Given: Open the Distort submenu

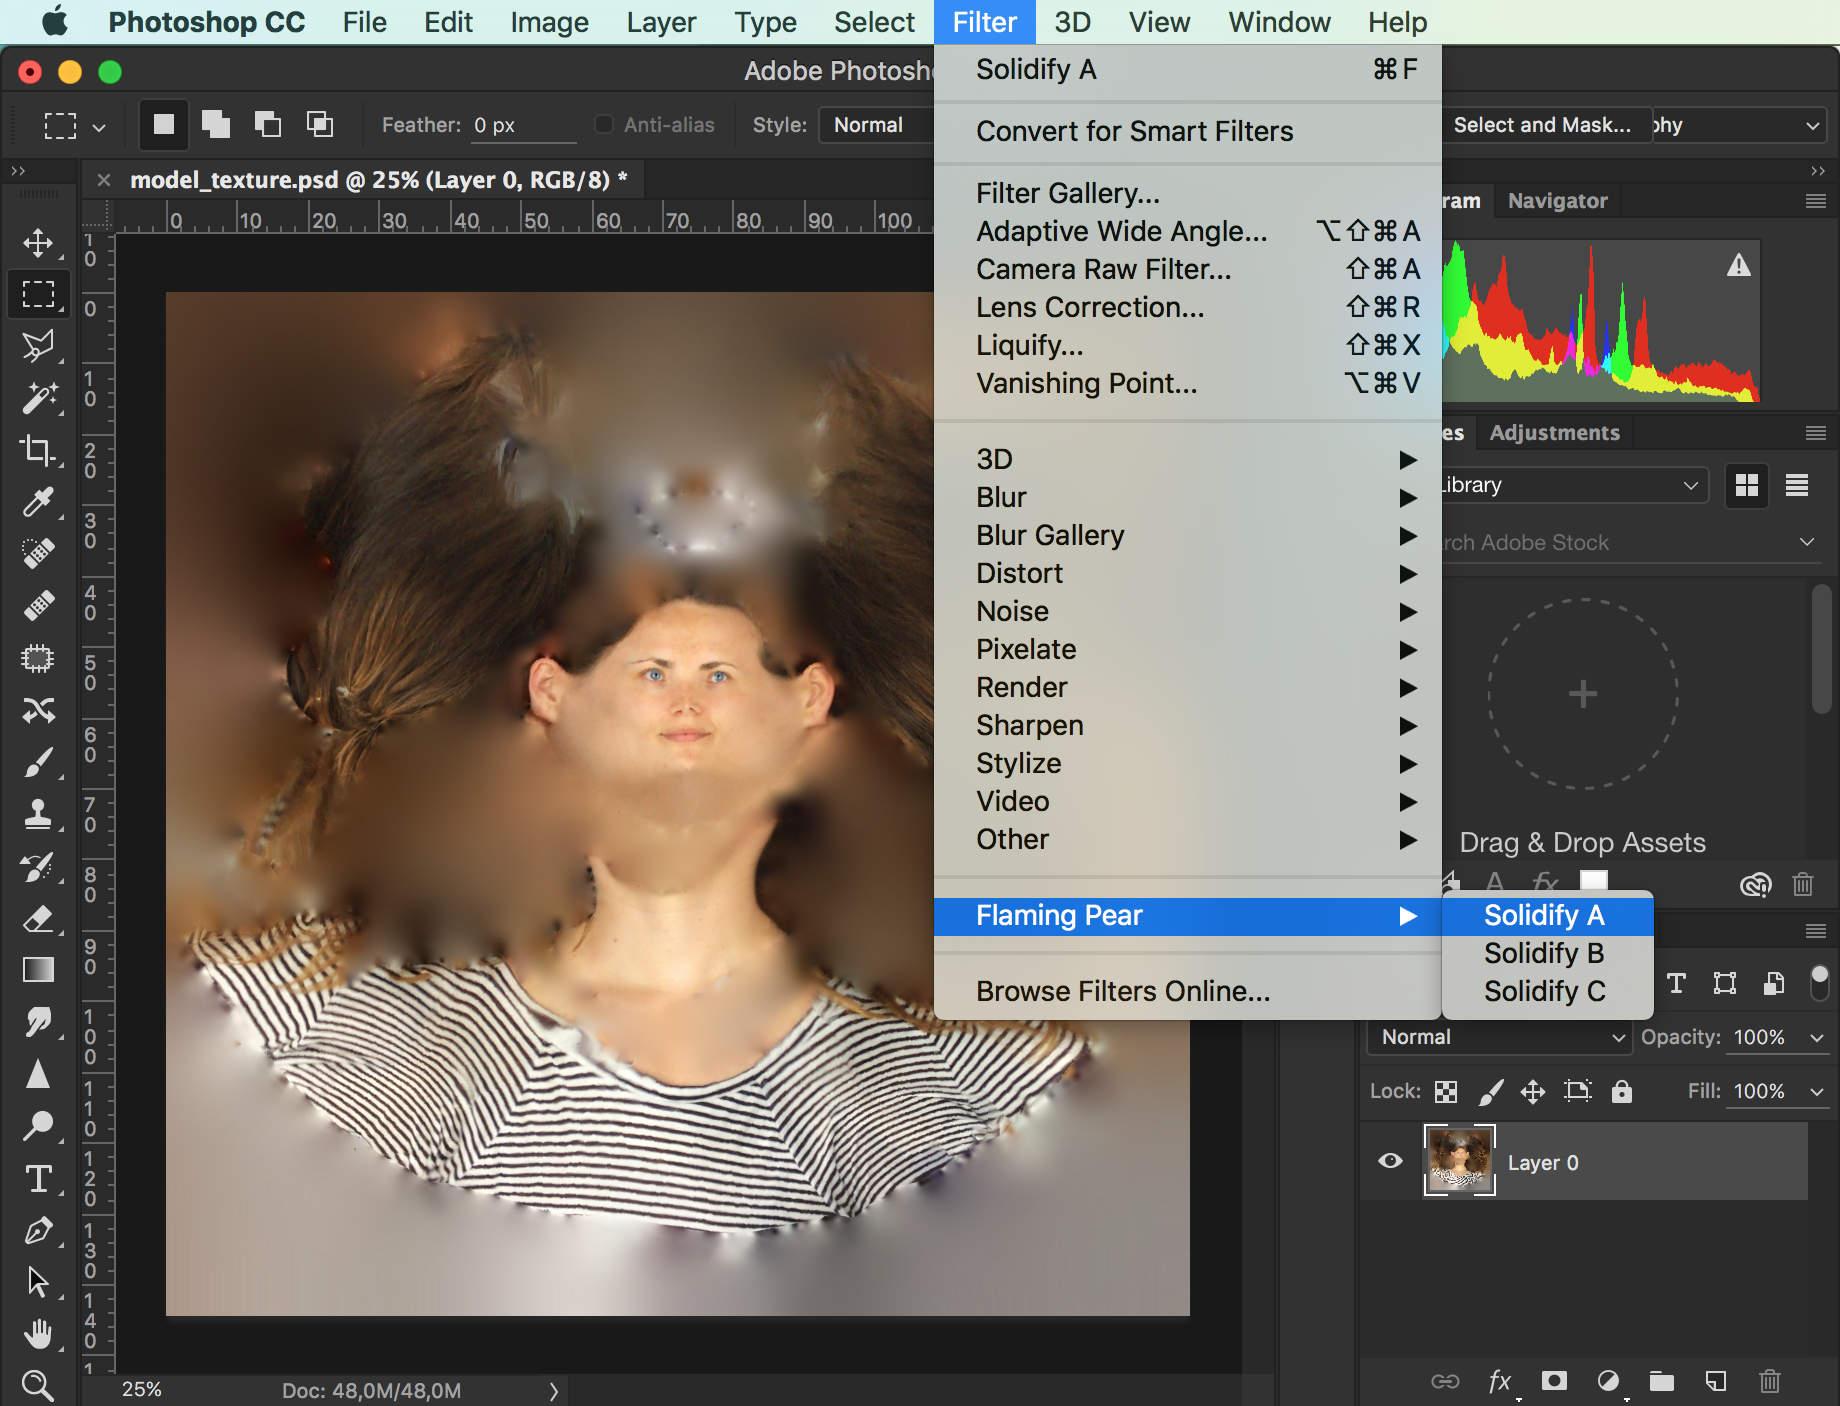Looking at the screenshot, I should click(1188, 573).
